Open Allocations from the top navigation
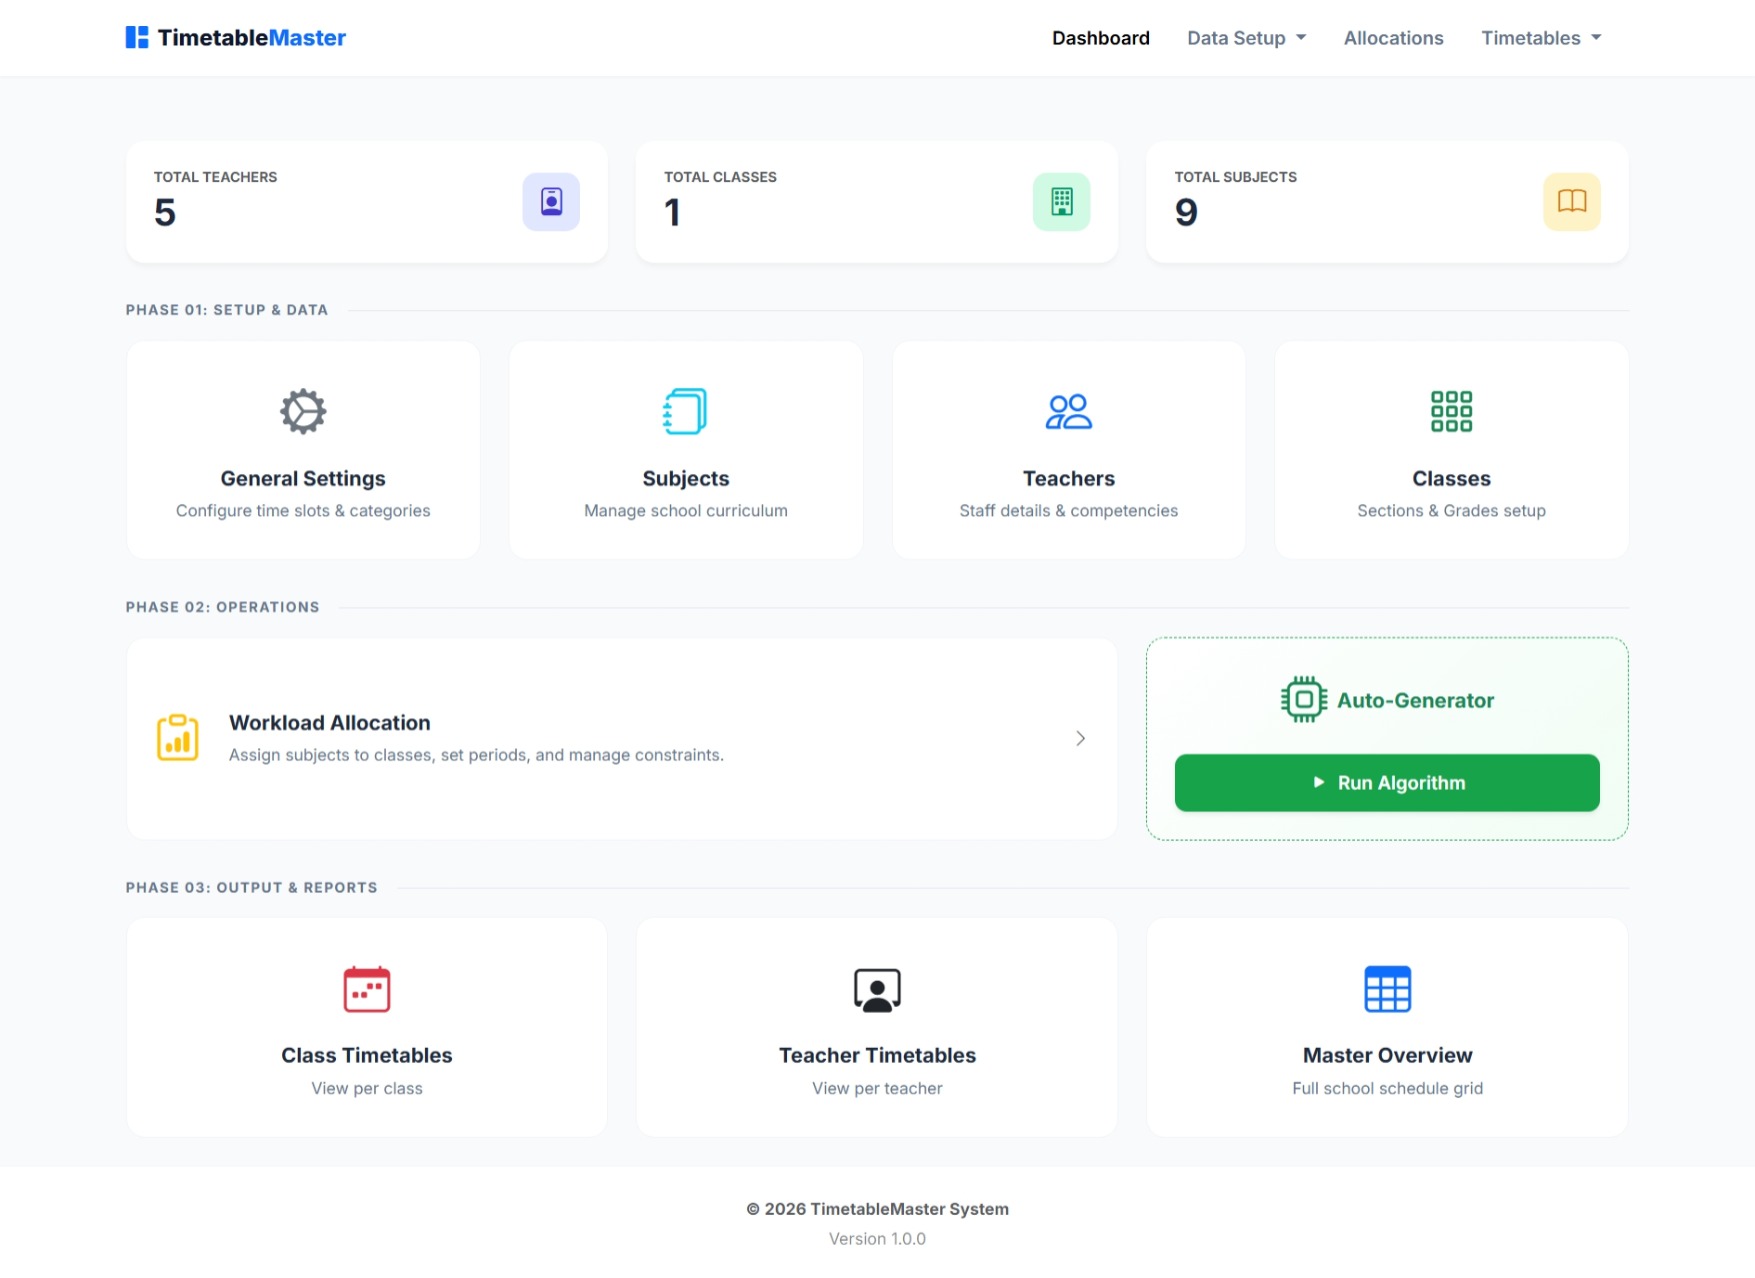 1393,38
